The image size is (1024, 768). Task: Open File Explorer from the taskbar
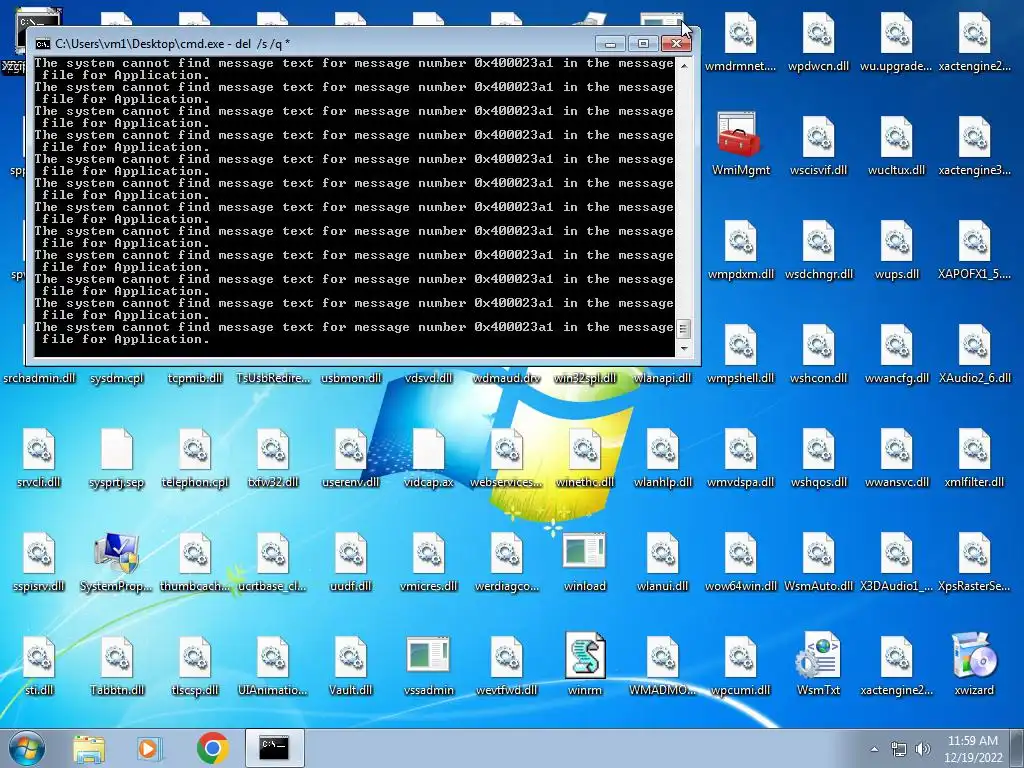pyautogui.click(x=89, y=748)
